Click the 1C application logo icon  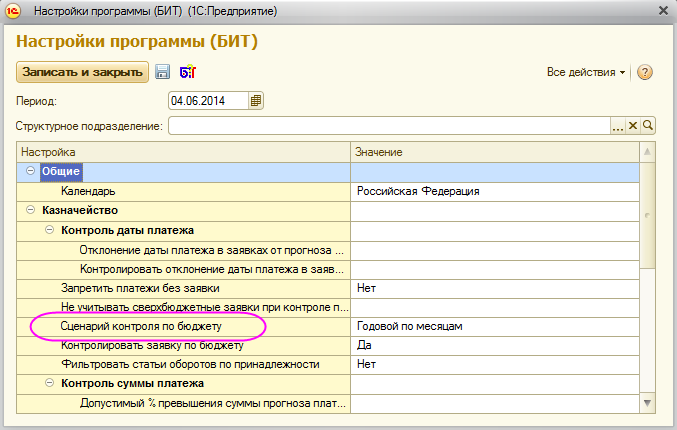13,11
